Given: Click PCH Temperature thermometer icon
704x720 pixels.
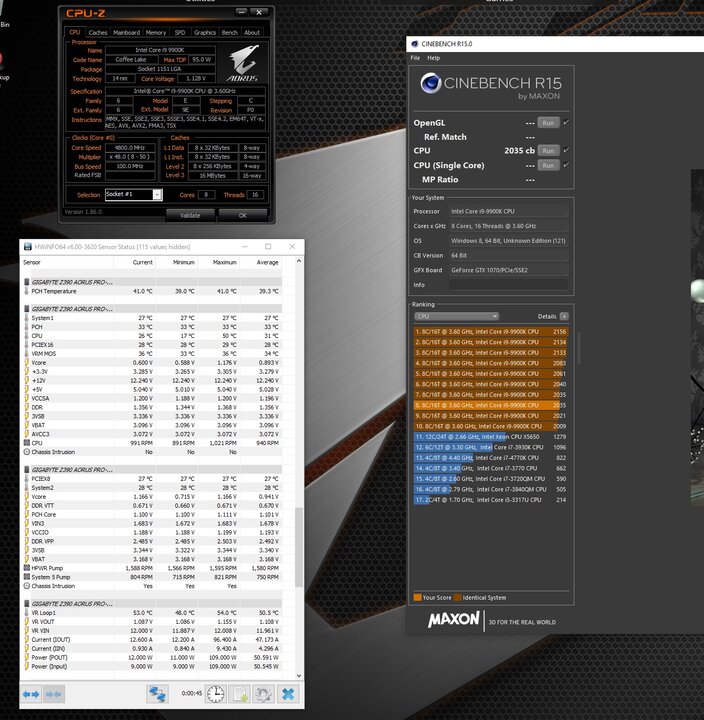Looking at the screenshot, I should [27, 291].
